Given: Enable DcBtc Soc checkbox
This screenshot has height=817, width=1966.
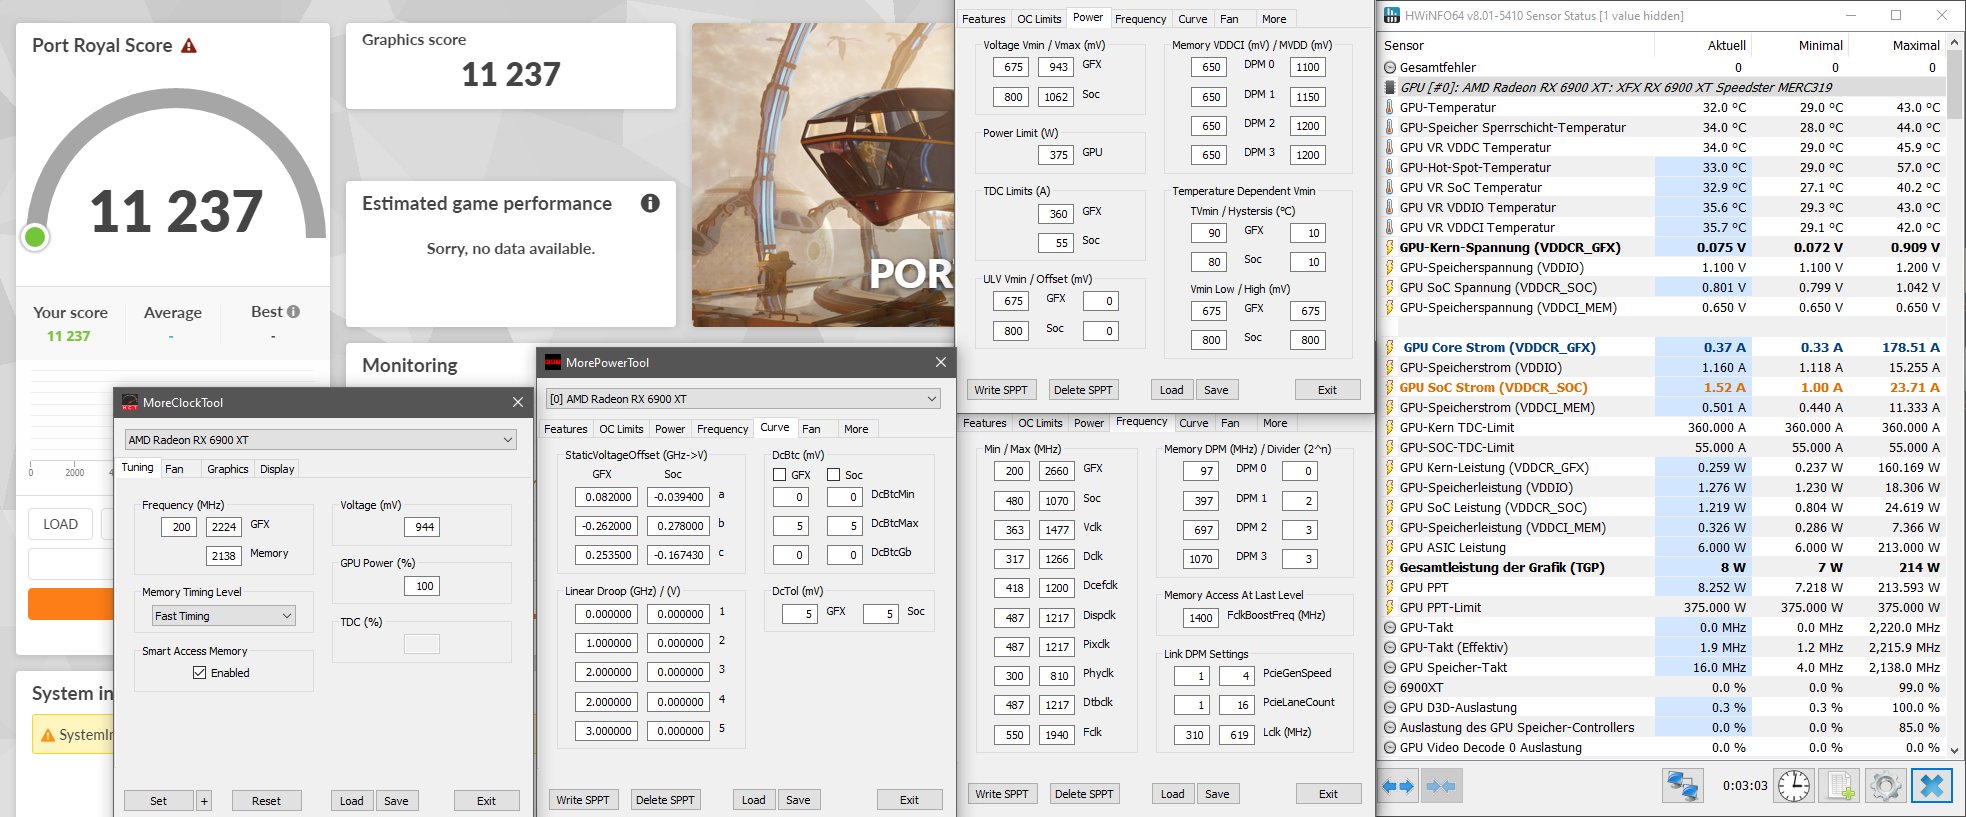Looking at the screenshot, I should pos(833,475).
